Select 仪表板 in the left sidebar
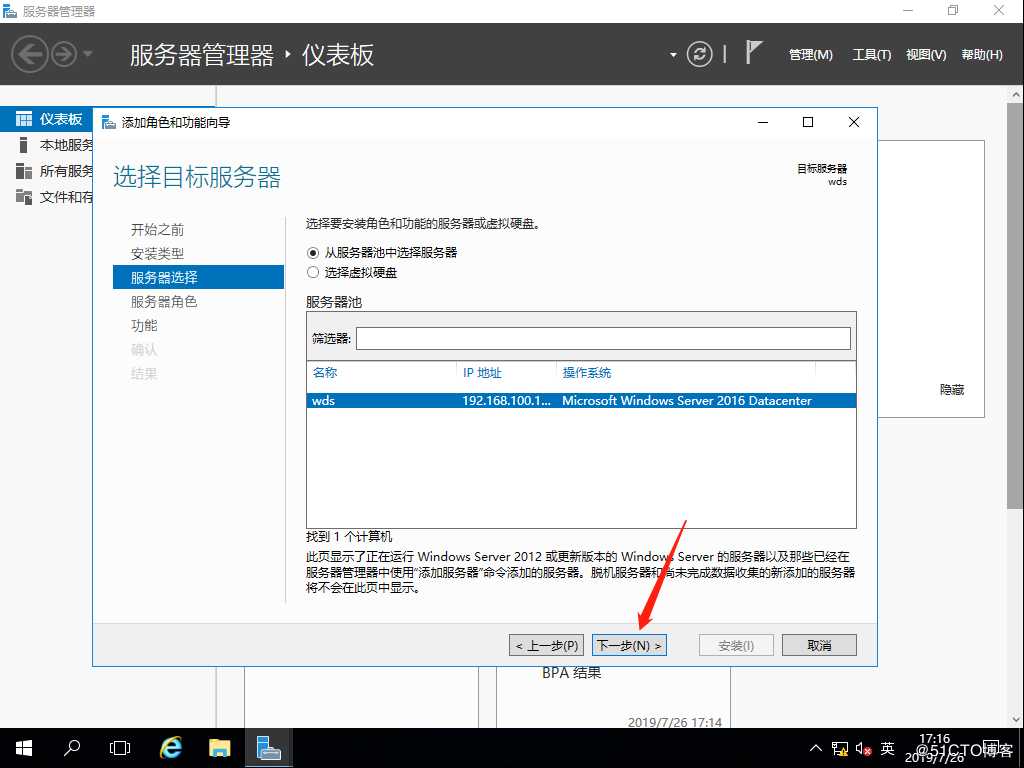This screenshot has height=768, width=1024. tap(47, 119)
